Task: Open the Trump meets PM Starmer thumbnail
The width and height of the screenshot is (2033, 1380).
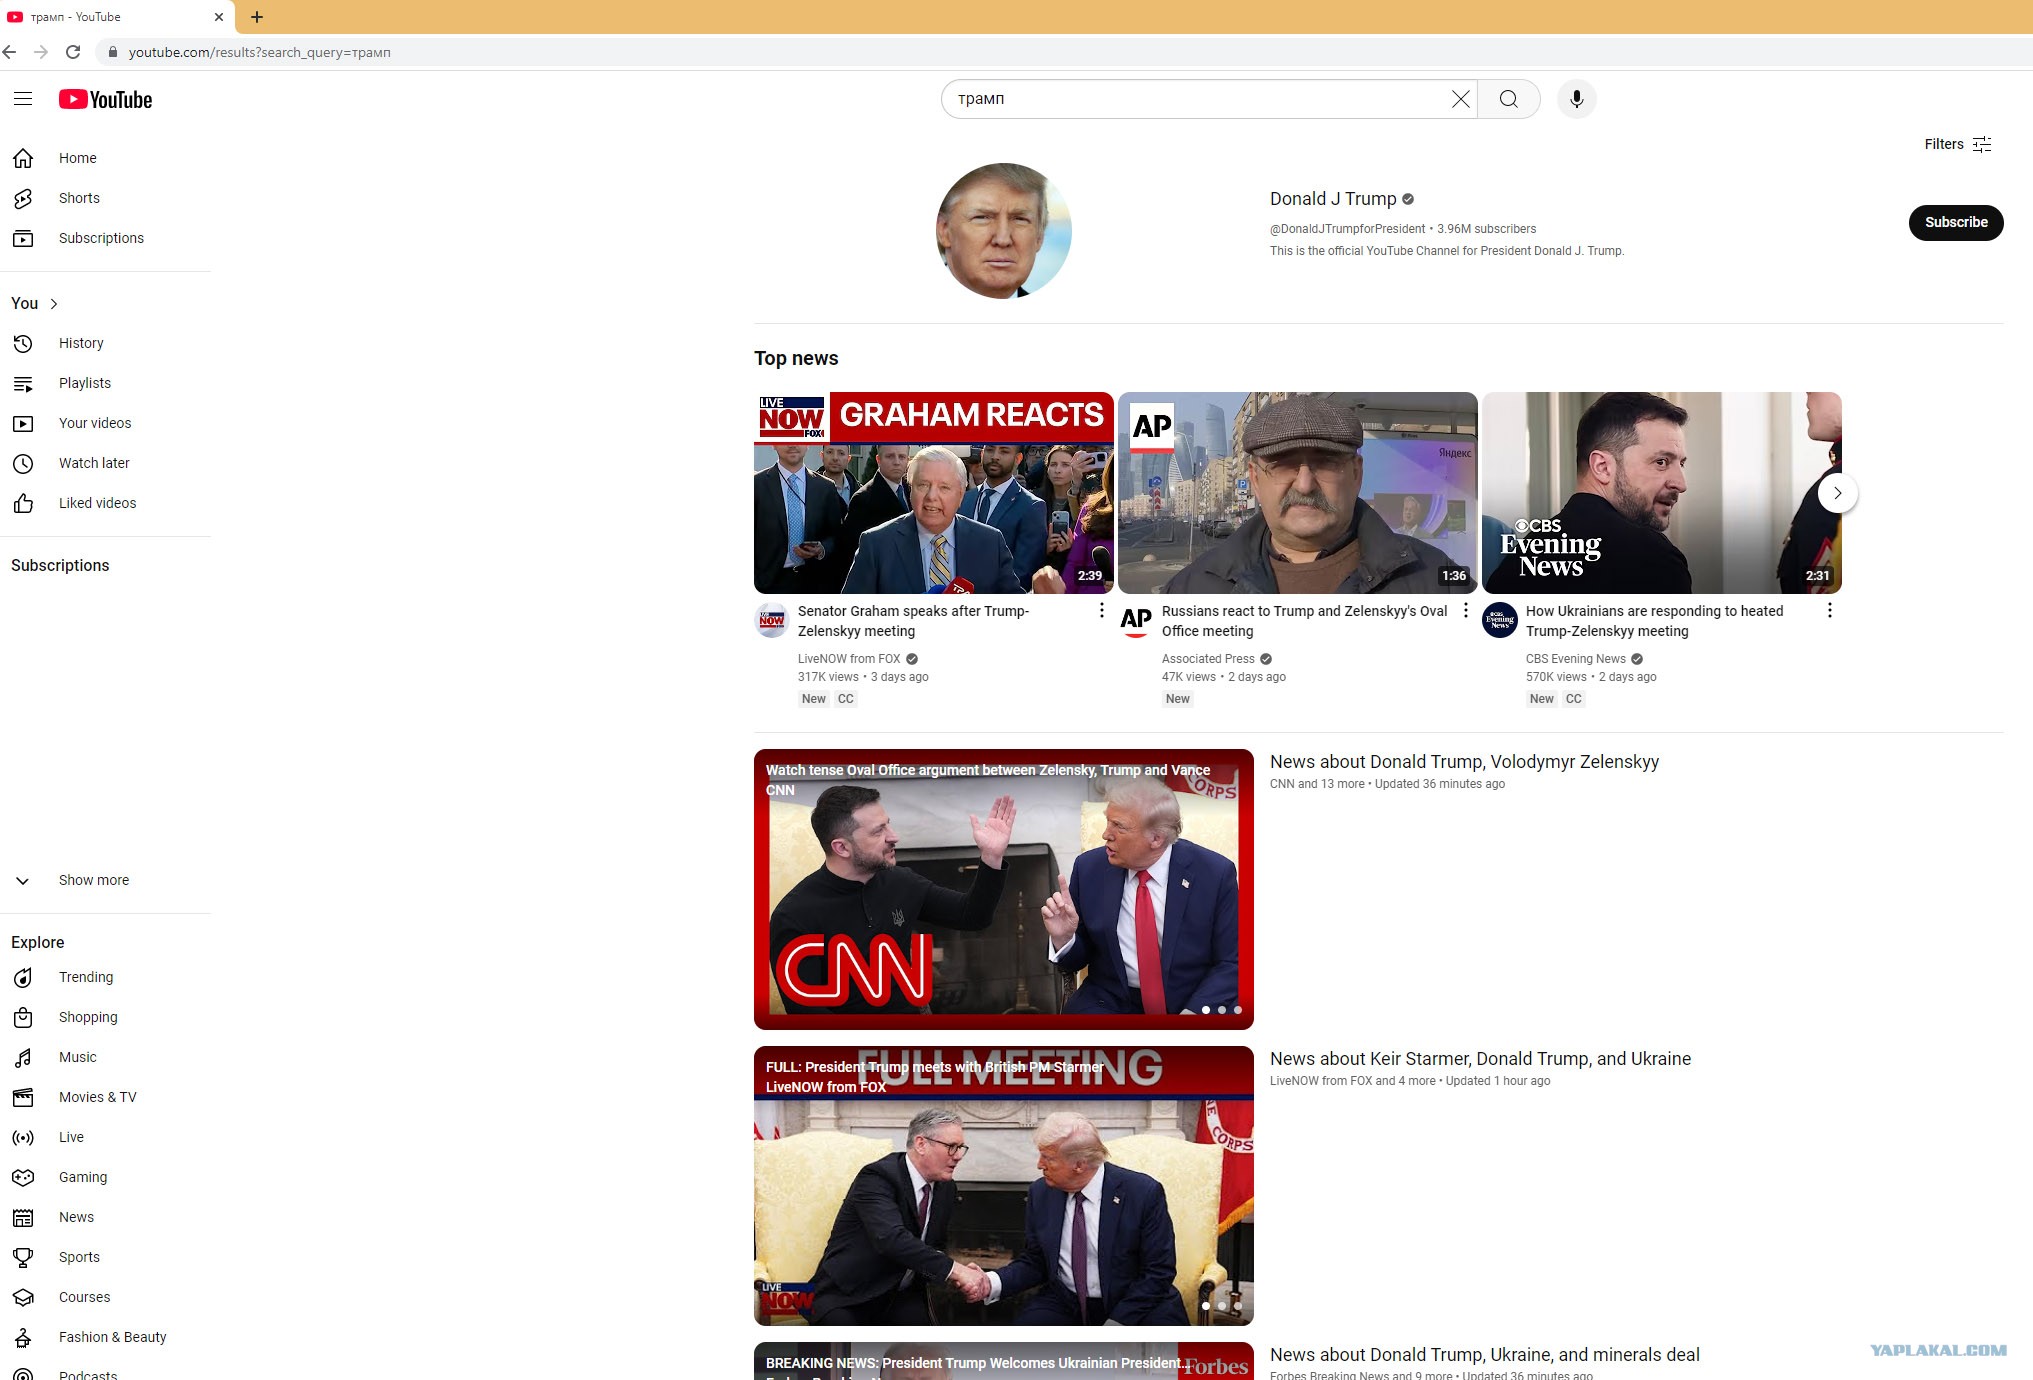Action: point(1003,1186)
